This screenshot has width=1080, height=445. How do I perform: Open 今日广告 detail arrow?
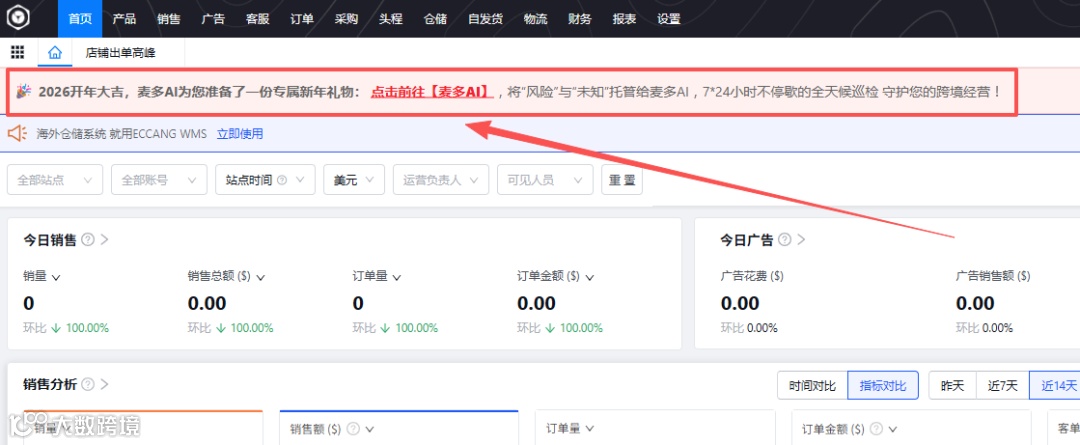pyautogui.click(x=802, y=240)
